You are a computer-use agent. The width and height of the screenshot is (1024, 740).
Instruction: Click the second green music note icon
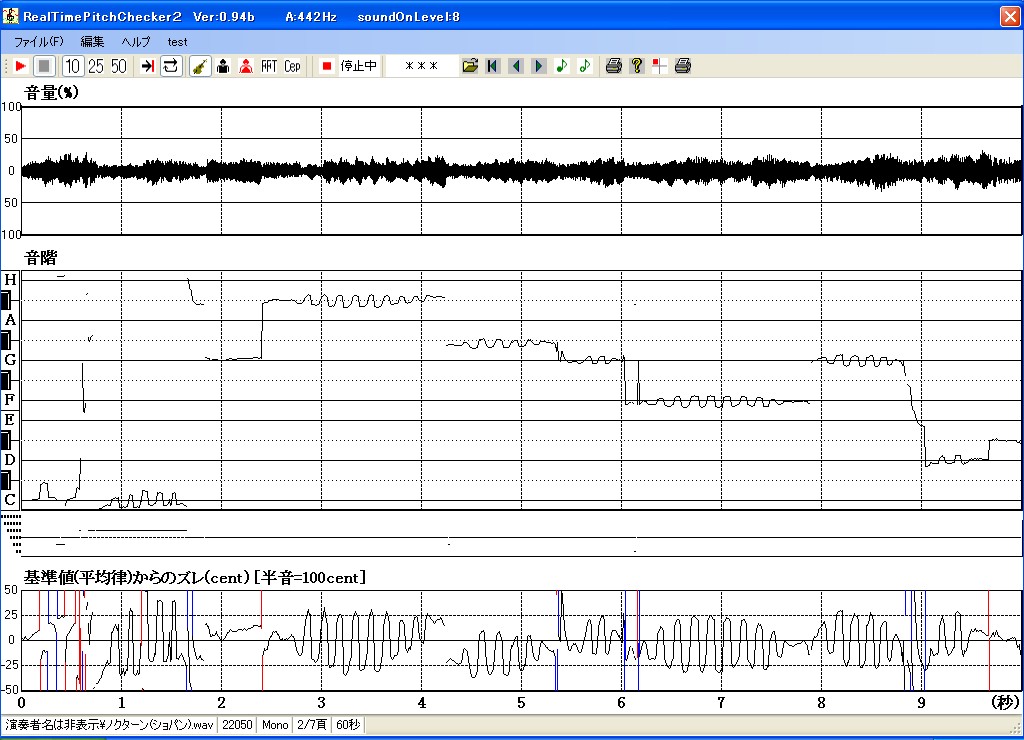pos(584,66)
